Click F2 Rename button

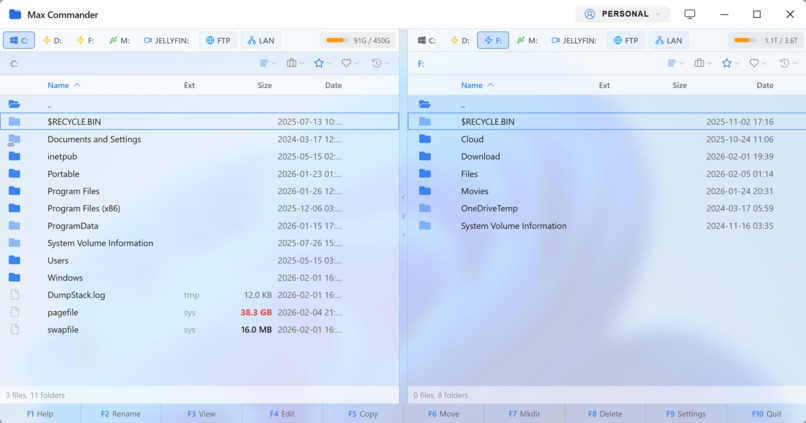pyautogui.click(x=121, y=414)
